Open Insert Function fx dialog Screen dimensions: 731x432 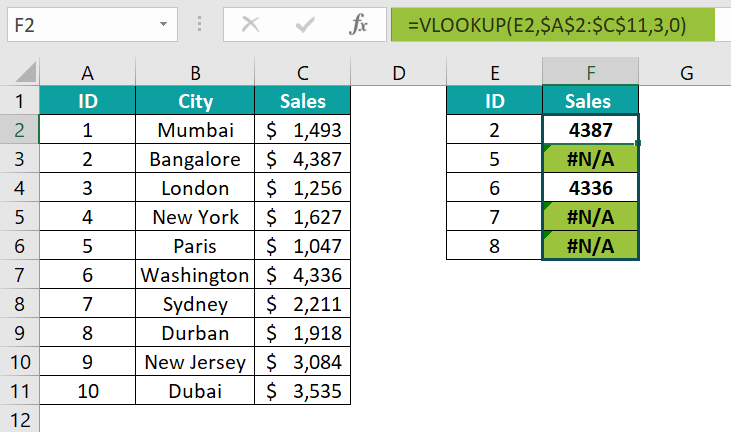click(358, 24)
